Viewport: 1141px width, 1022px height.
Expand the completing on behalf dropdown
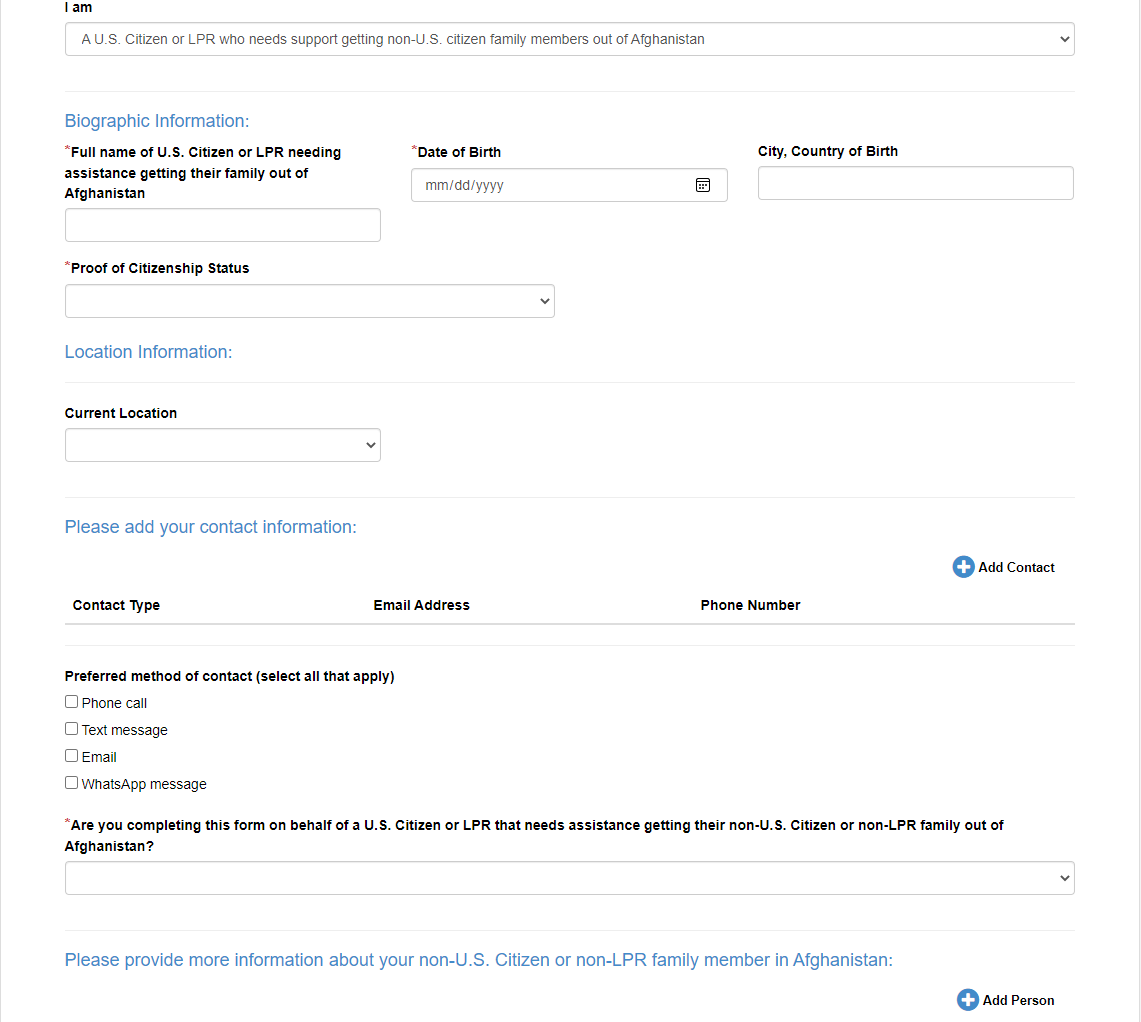[569, 878]
